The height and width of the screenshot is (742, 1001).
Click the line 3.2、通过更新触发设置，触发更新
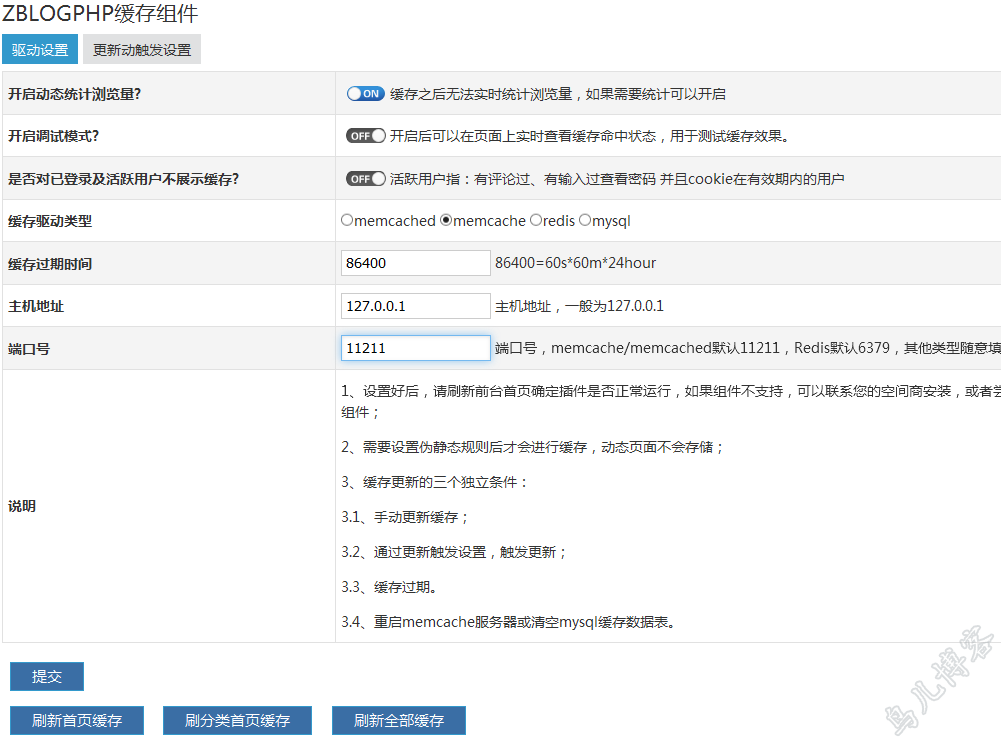pos(454,552)
